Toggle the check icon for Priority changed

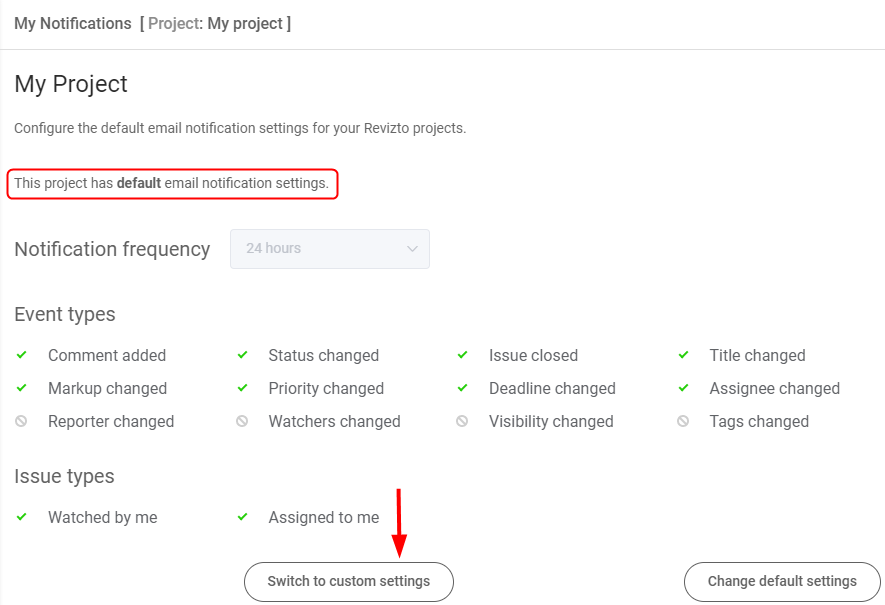point(241,388)
